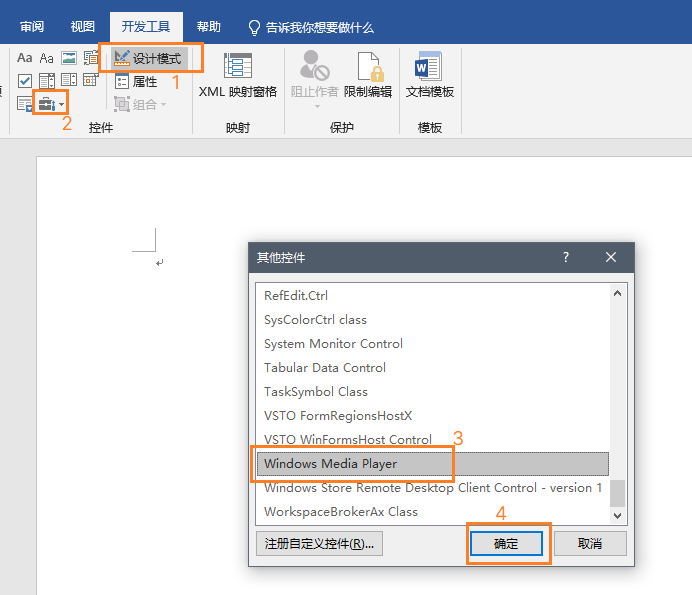This screenshot has width=692, height=595.
Task: Insert a rich text content control
Action: click(25, 58)
